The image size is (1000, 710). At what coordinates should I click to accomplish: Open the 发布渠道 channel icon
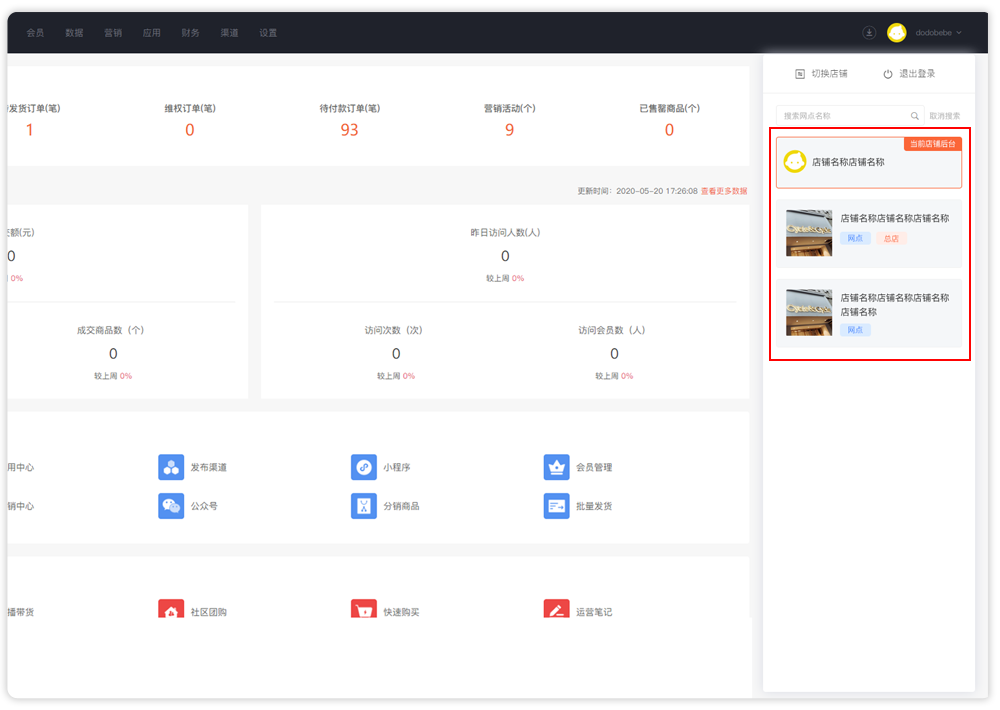click(x=171, y=467)
